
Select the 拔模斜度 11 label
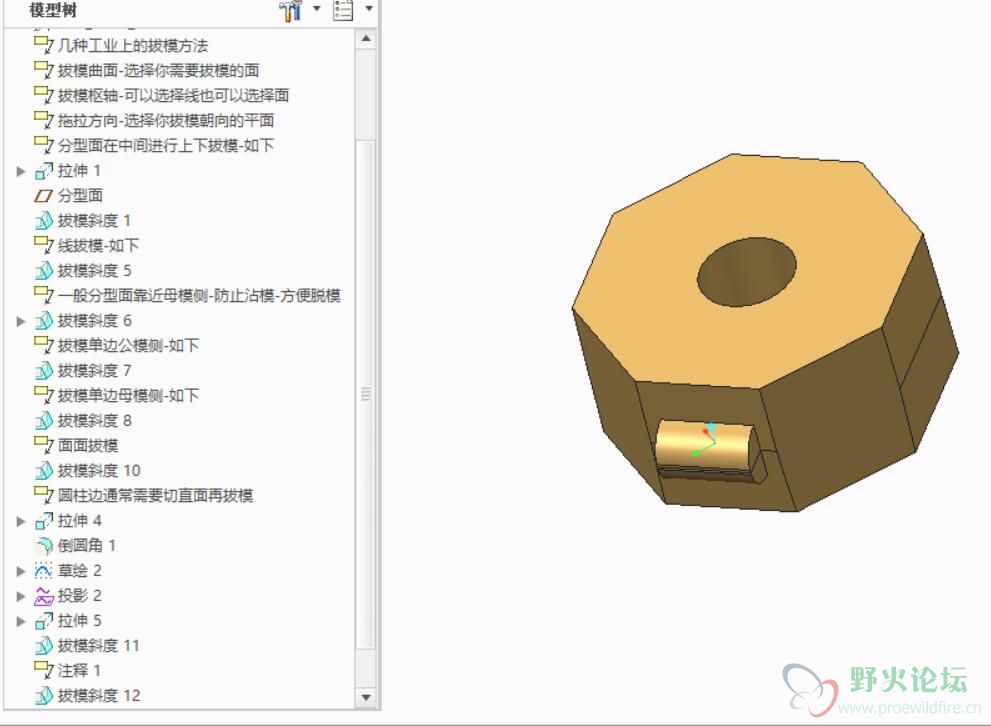[x=98, y=646]
